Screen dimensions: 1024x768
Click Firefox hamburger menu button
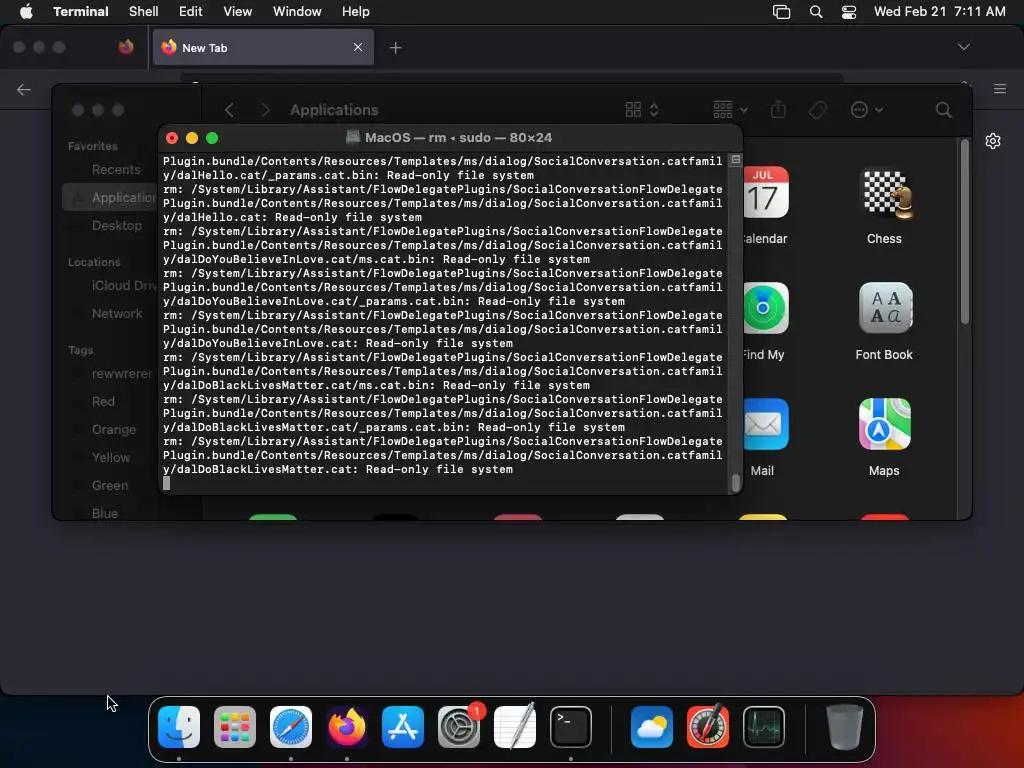[1000, 89]
